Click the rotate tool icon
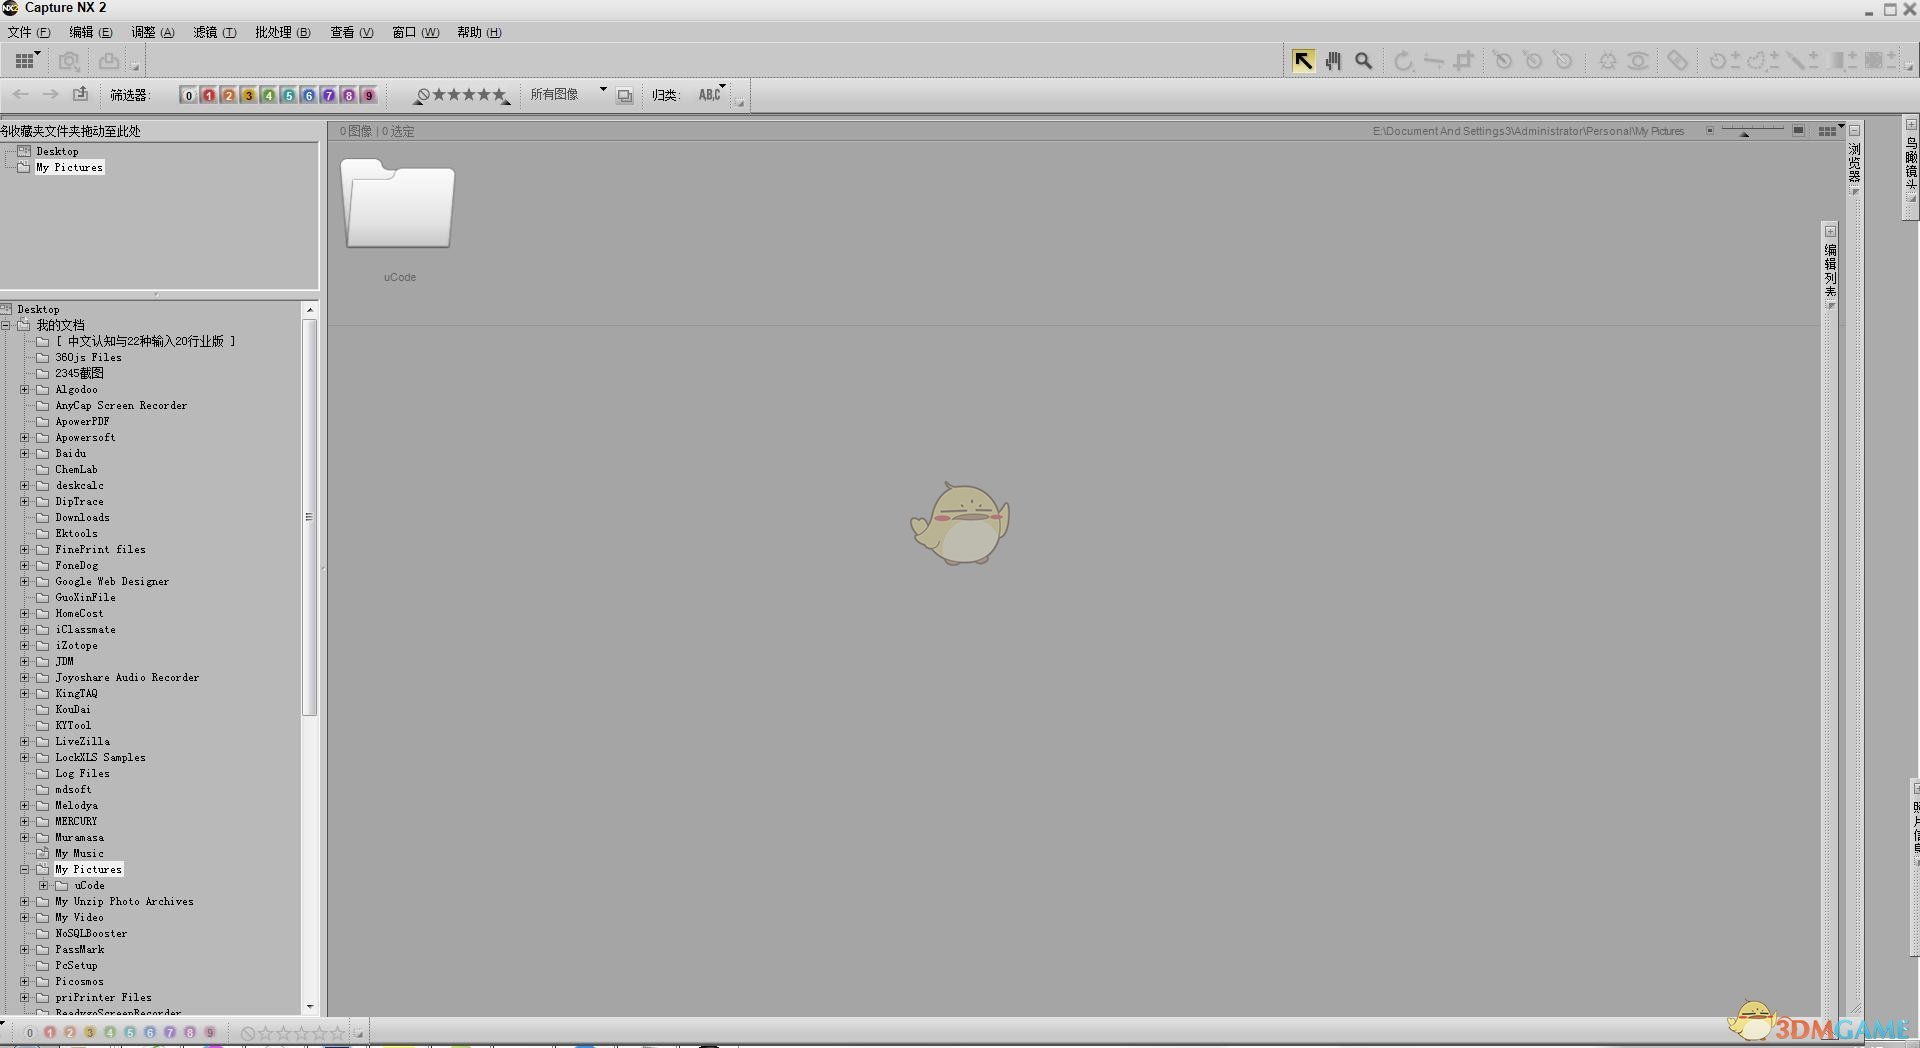The width and height of the screenshot is (1920, 1048). (1403, 61)
